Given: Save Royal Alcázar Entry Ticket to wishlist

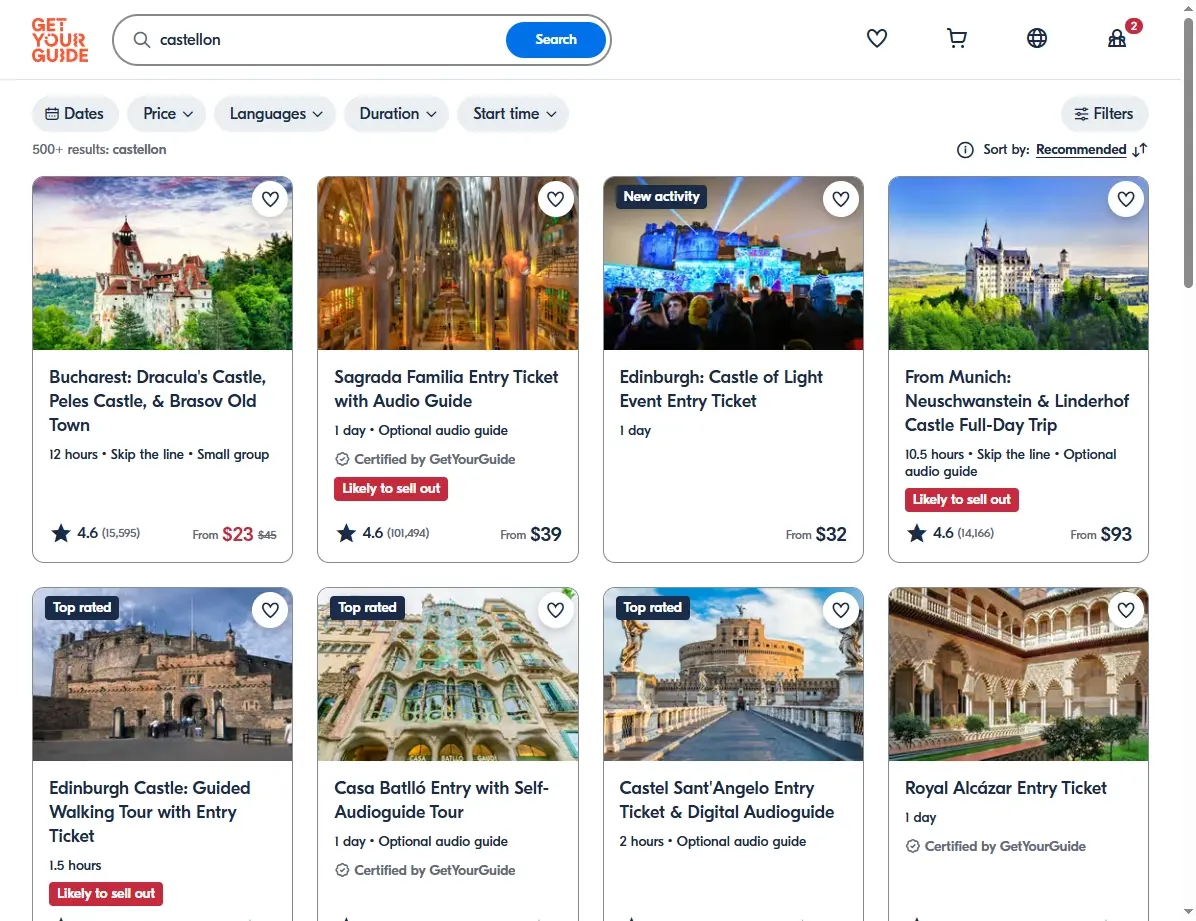Looking at the screenshot, I should click(x=1126, y=610).
